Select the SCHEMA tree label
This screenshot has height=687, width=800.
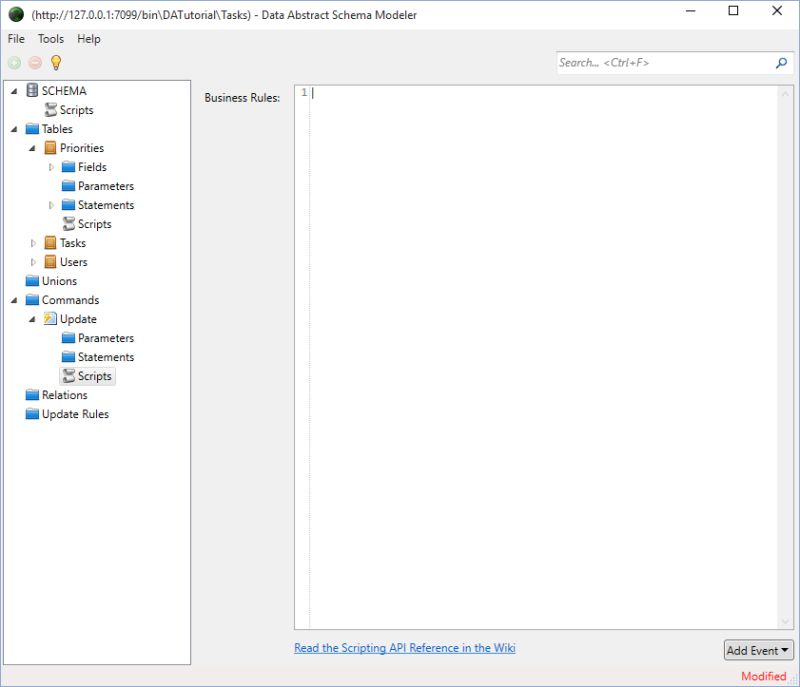(x=64, y=91)
